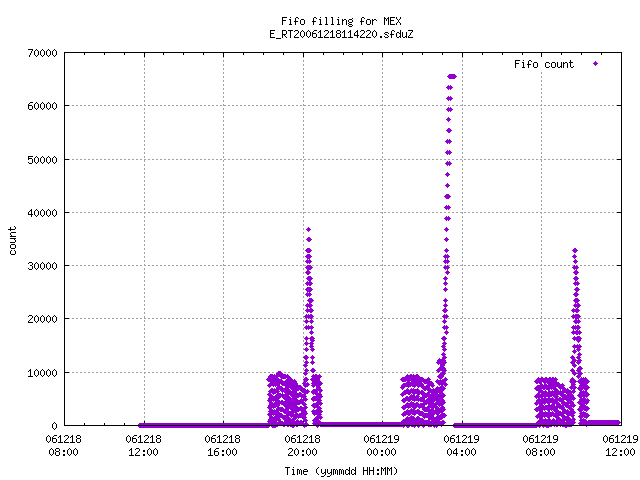Click the y-axis tick value 50000
Image resolution: width=640 pixels, height=480 pixels.
(x=42, y=160)
